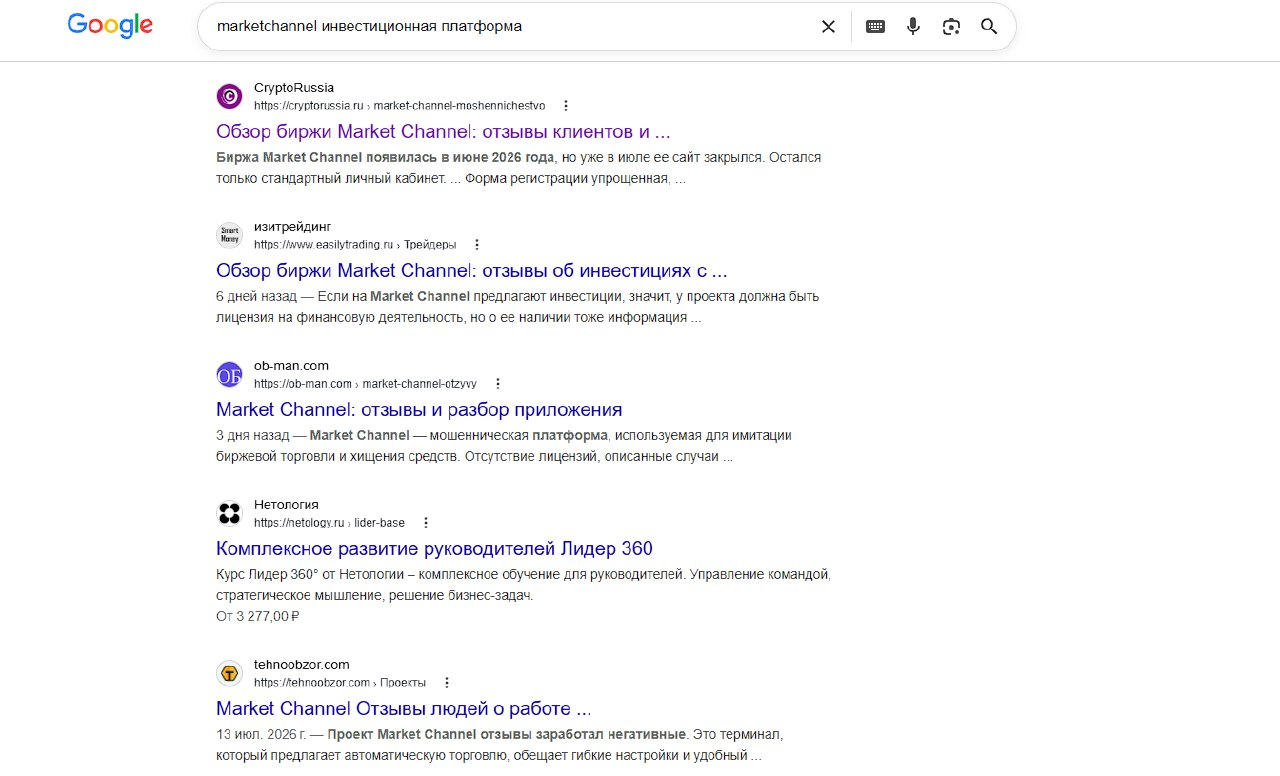The width and height of the screenshot is (1280, 776).
Task: Click the ob-man.com site favicon
Action: (229, 374)
